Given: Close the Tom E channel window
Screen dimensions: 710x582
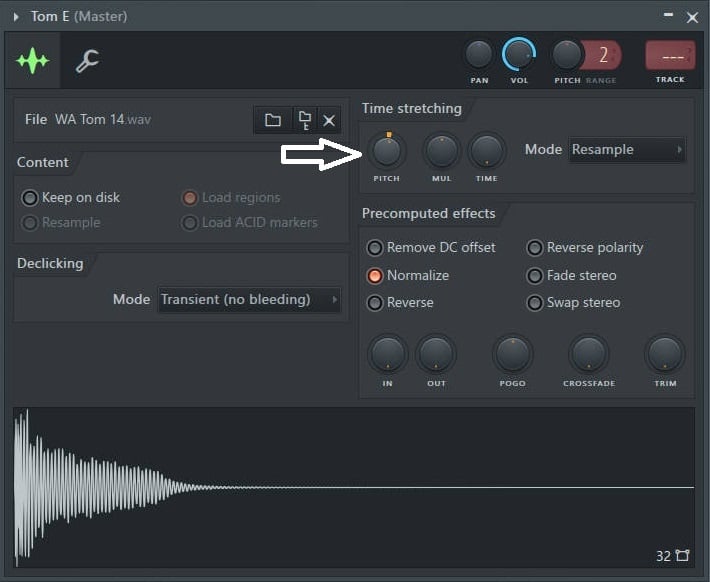Looking at the screenshot, I should [x=692, y=18].
